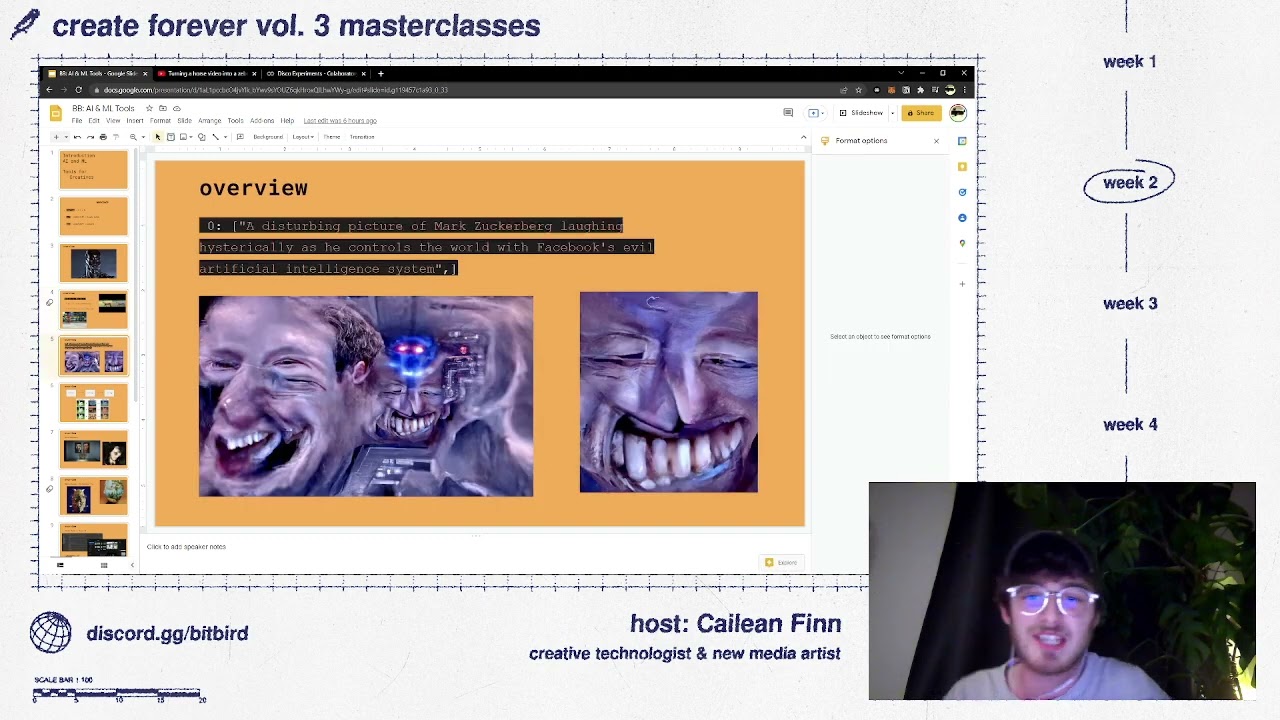Screen dimensions: 1280x720
Task: Click the Print icon in toolbar
Action: click(x=103, y=137)
